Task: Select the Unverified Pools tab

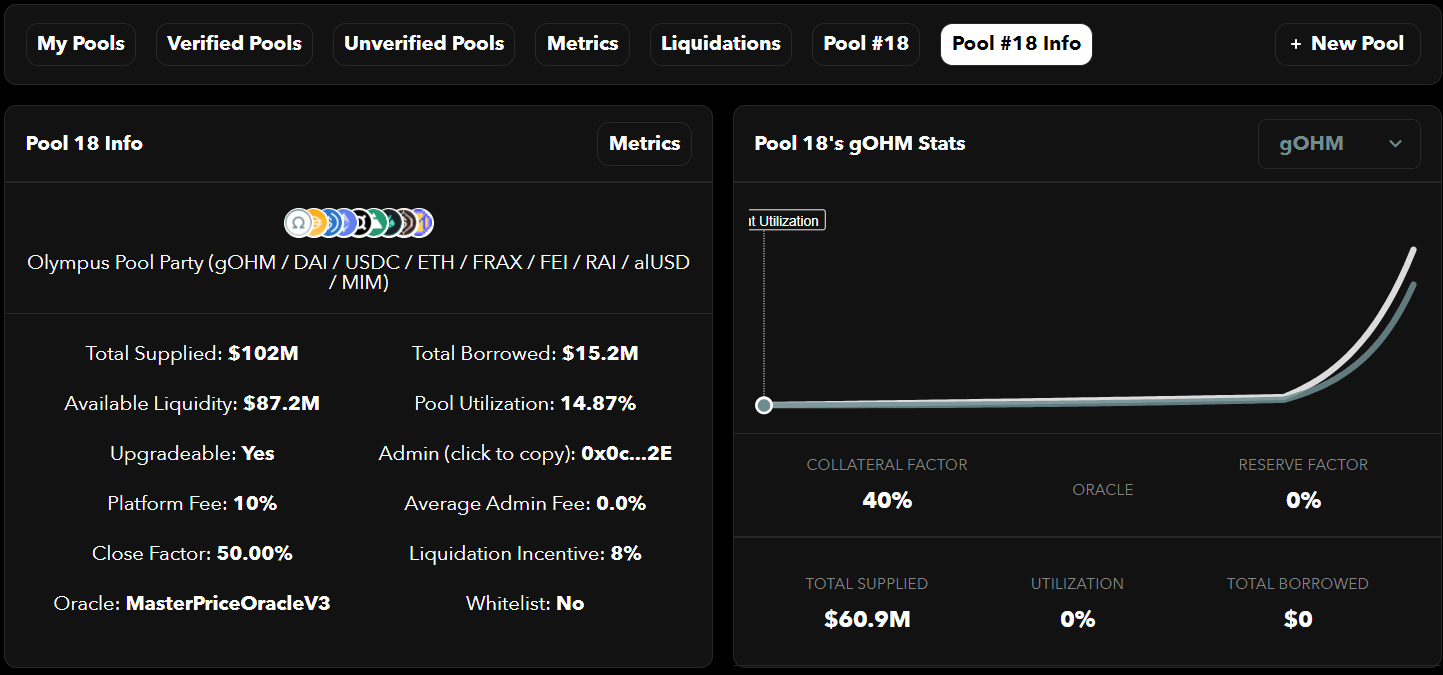Action: [x=424, y=44]
